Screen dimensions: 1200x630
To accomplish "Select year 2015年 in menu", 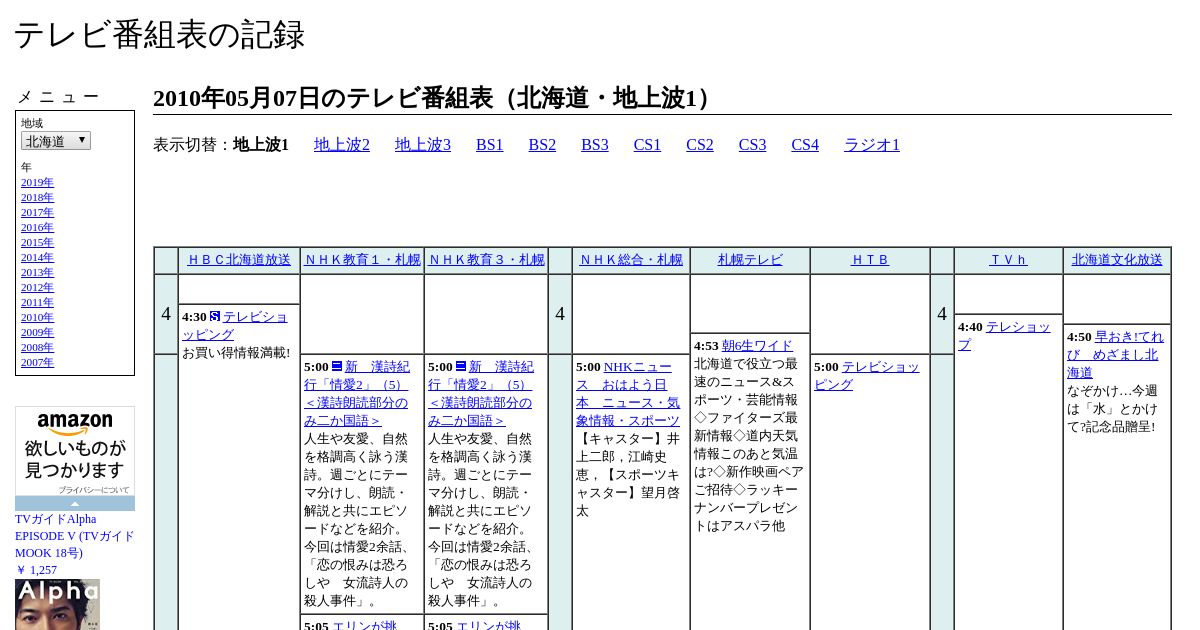I will 37,243.
